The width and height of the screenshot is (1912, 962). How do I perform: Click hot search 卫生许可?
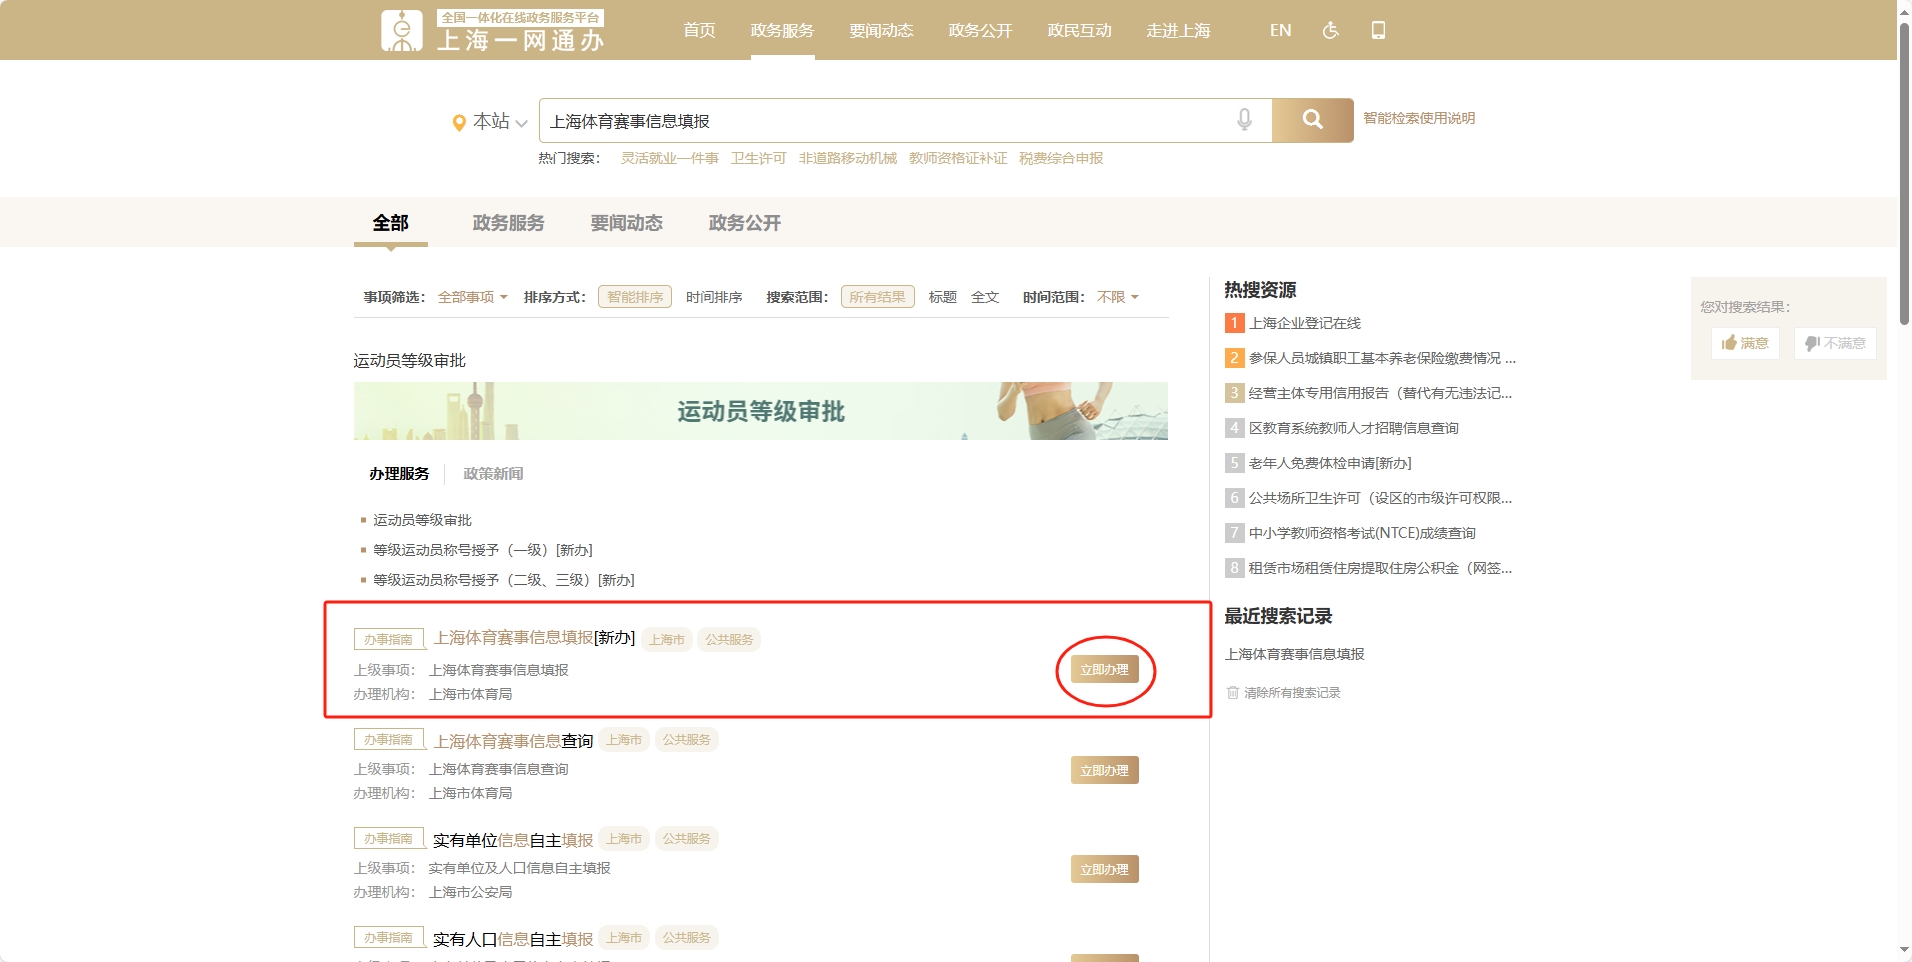point(758,158)
